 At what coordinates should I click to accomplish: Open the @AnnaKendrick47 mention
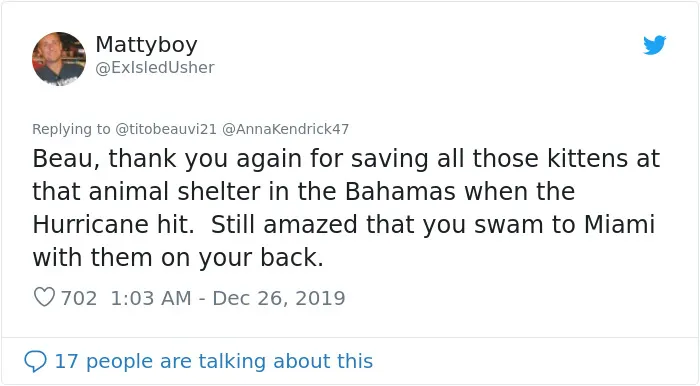click(x=285, y=129)
